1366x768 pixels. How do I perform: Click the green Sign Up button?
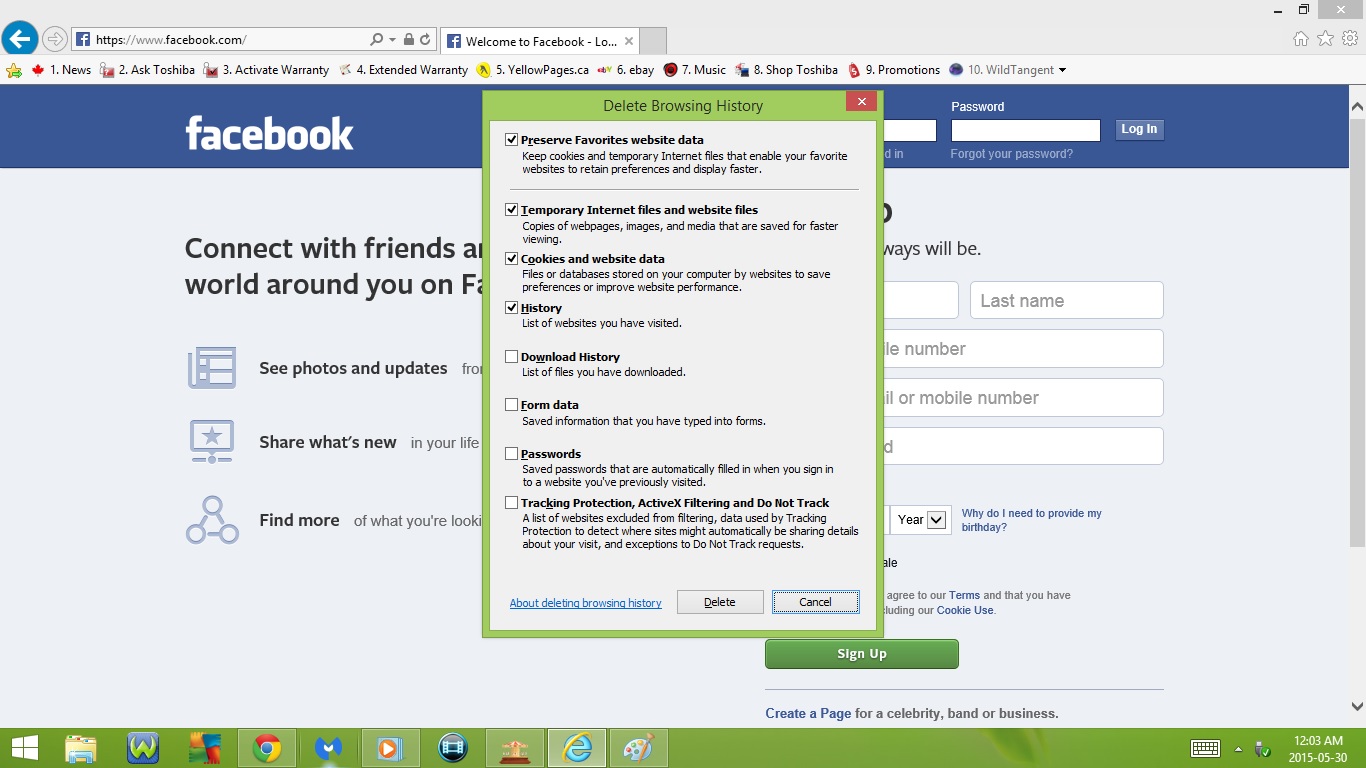pyautogui.click(x=862, y=654)
